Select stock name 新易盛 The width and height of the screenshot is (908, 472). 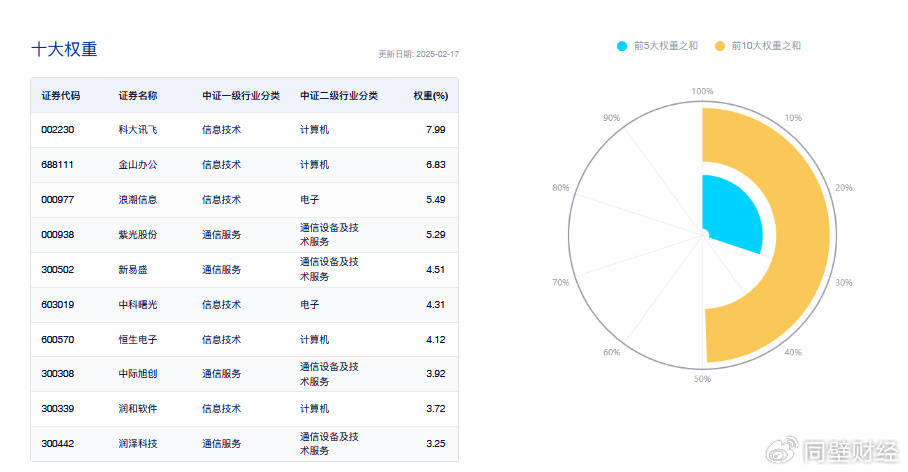click(133, 269)
